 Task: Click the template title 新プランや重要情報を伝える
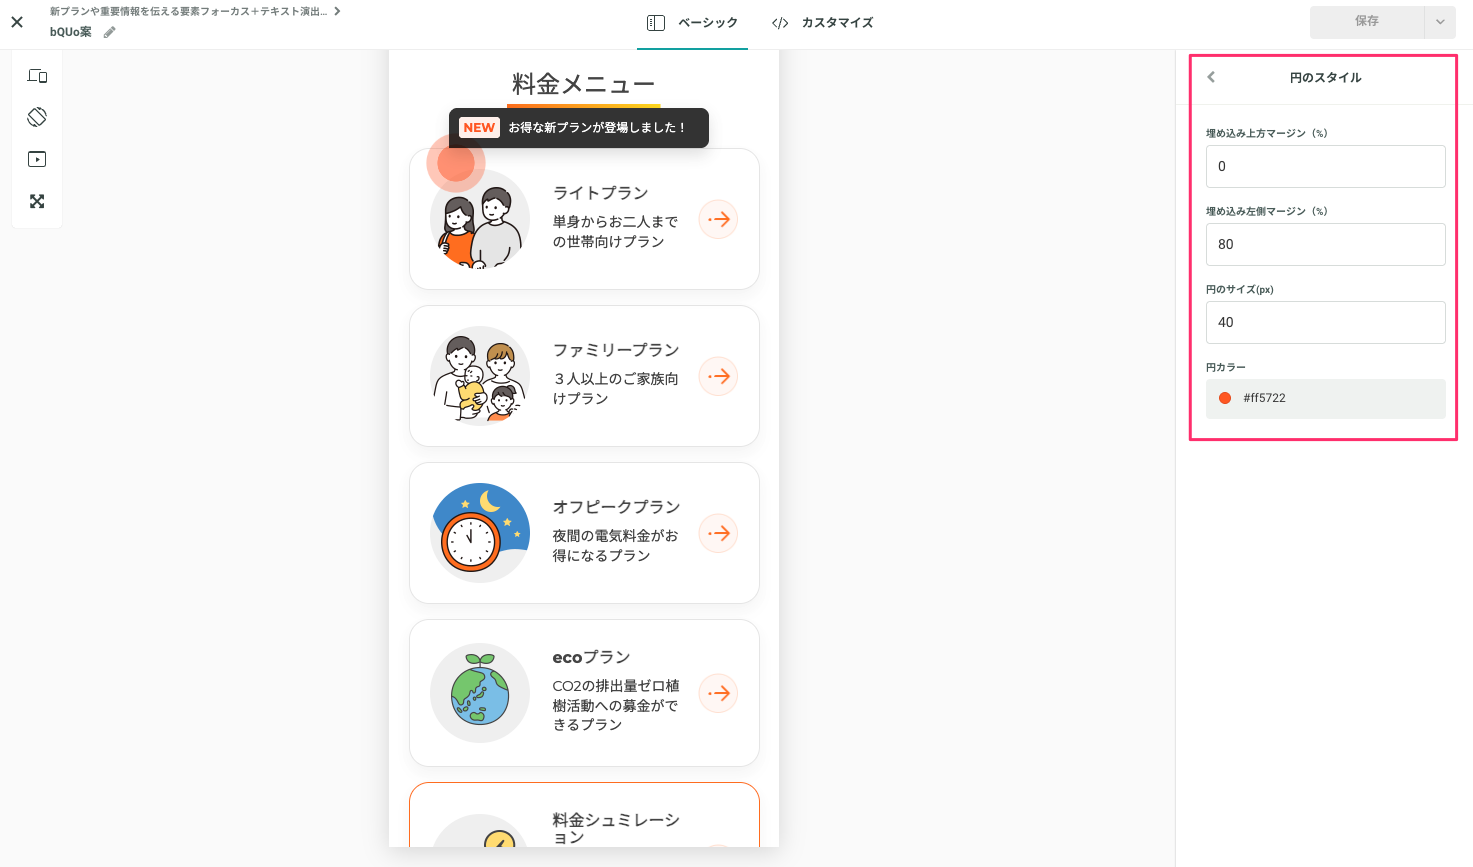pyautogui.click(x=188, y=11)
